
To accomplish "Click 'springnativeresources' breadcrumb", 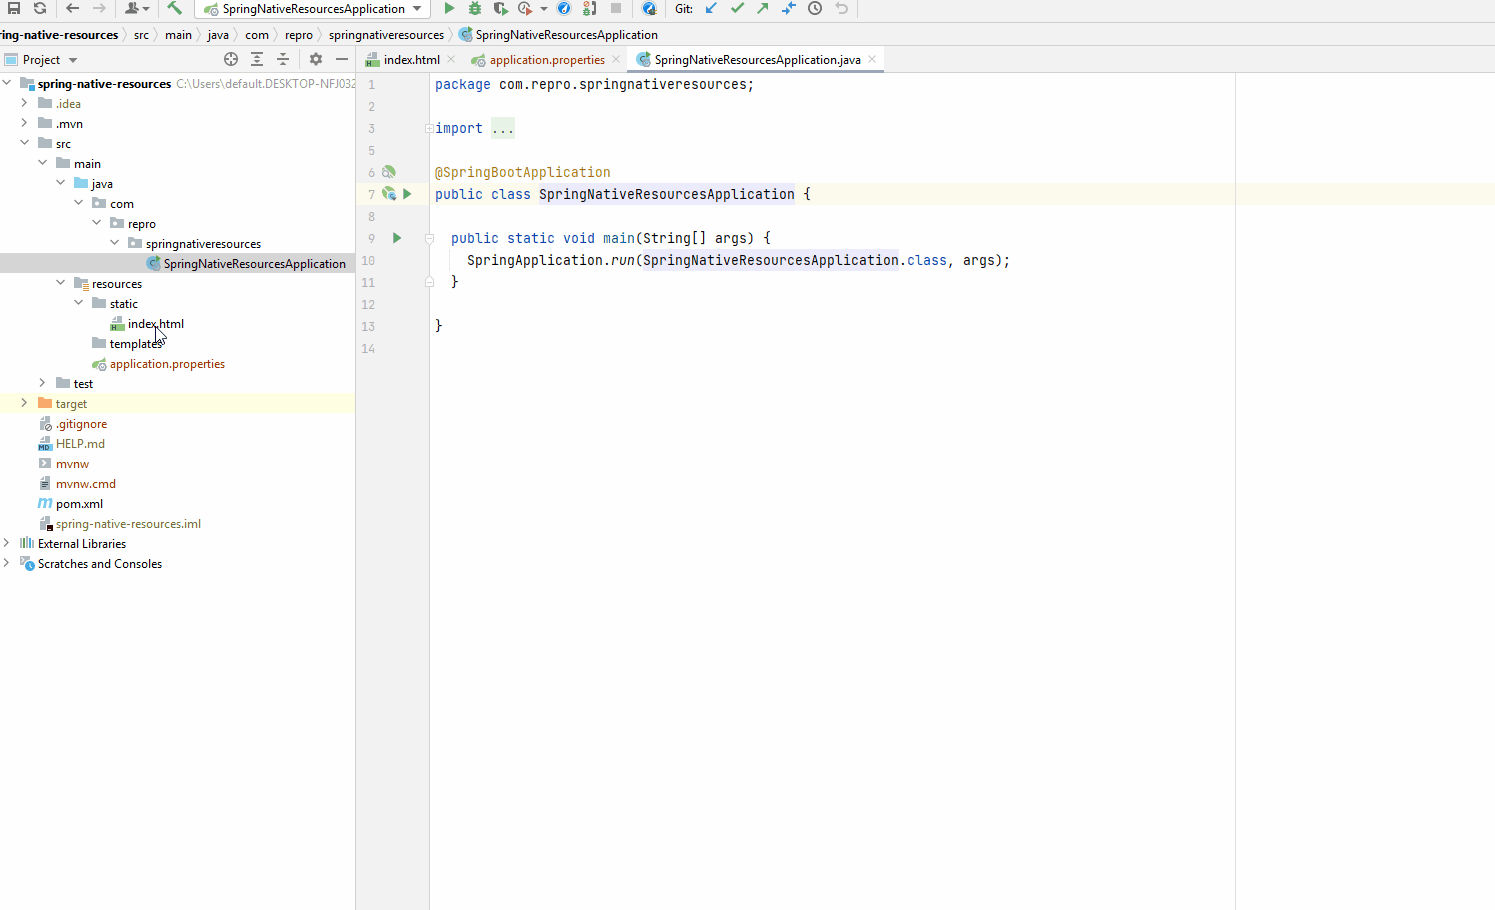I will [386, 35].
